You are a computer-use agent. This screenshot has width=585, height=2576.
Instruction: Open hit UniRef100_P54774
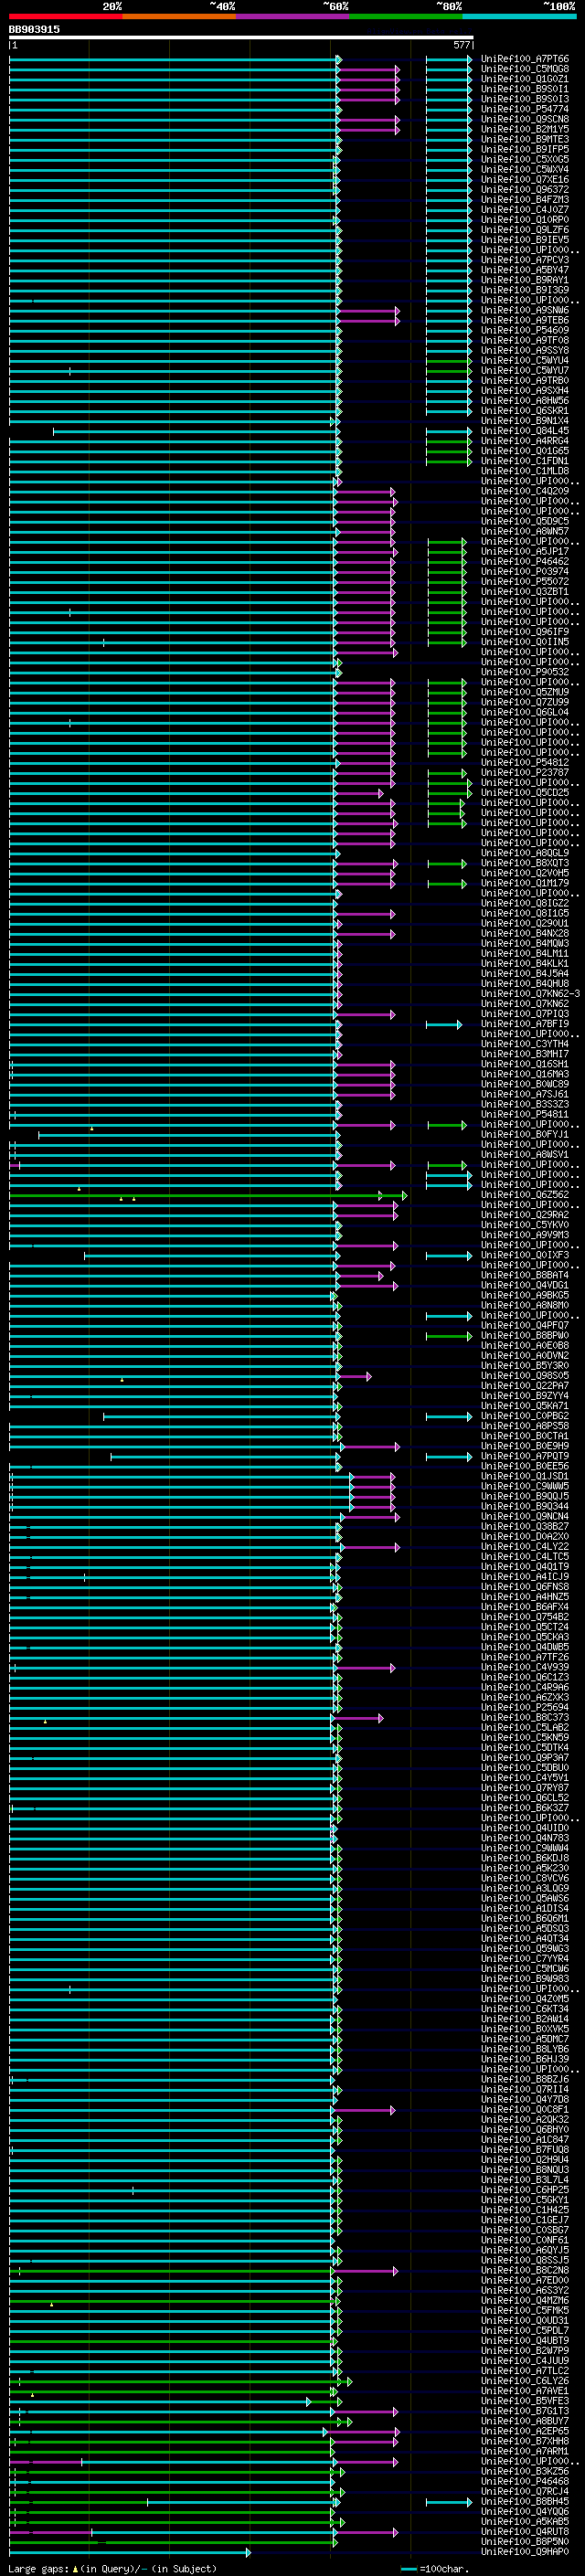pyautogui.click(x=524, y=109)
